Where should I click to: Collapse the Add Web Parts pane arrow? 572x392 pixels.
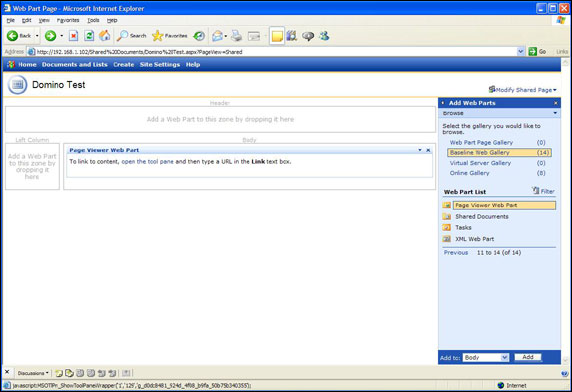(443, 103)
